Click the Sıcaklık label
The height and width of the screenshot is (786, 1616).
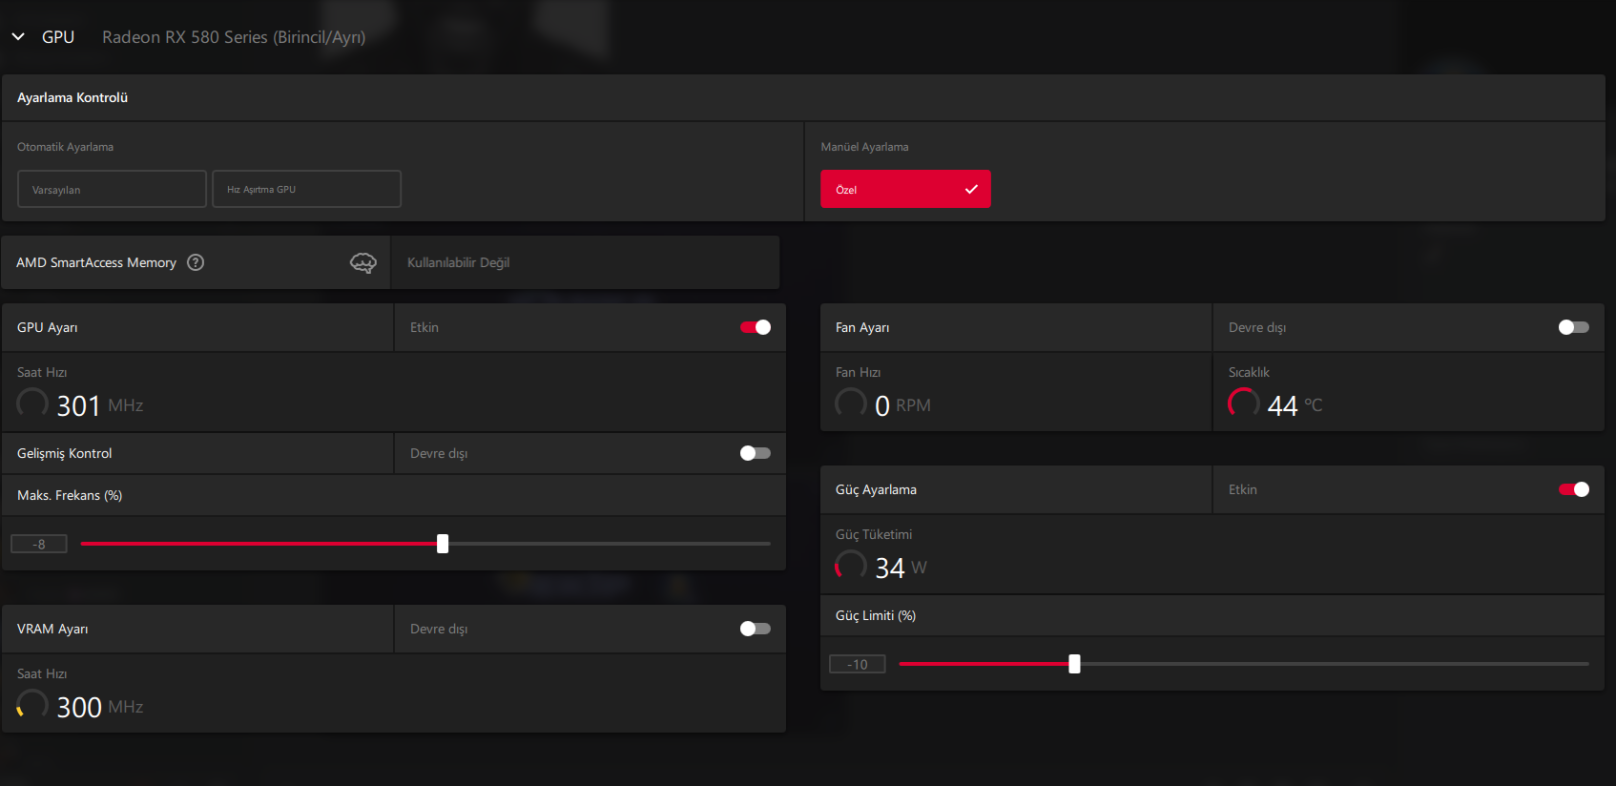click(1249, 372)
